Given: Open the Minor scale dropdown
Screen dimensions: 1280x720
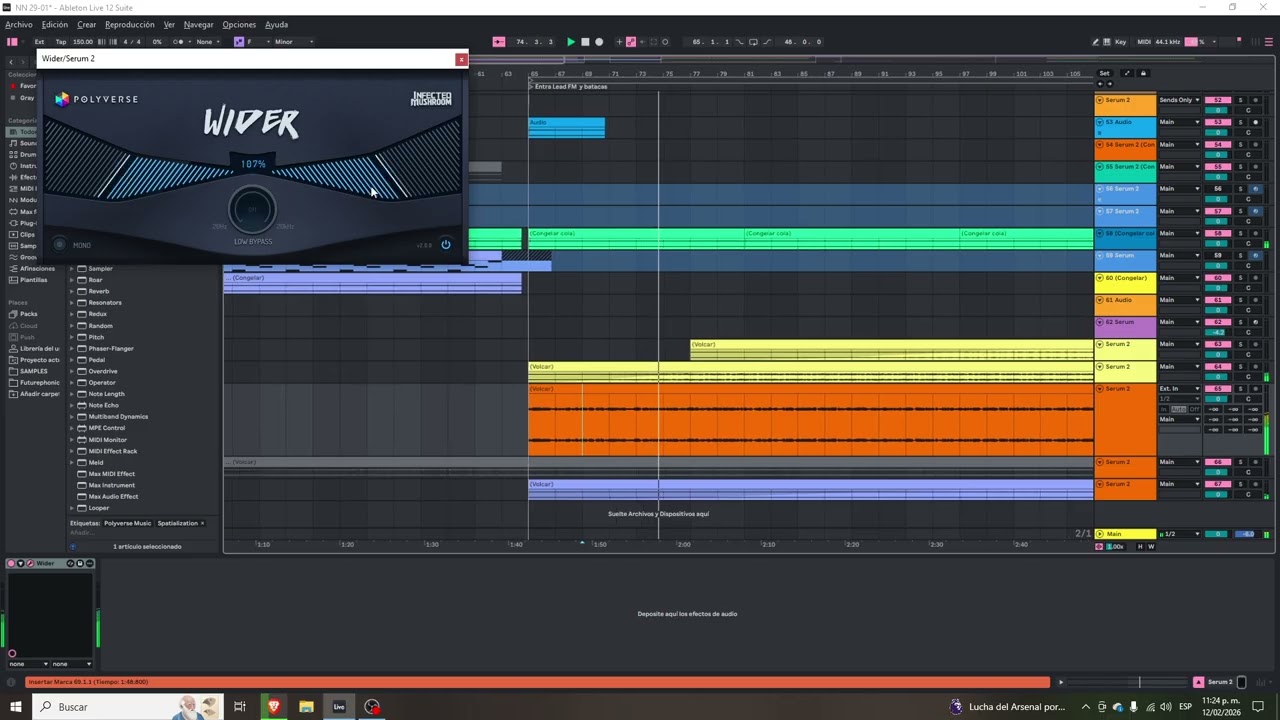Looking at the screenshot, I should coord(293,42).
